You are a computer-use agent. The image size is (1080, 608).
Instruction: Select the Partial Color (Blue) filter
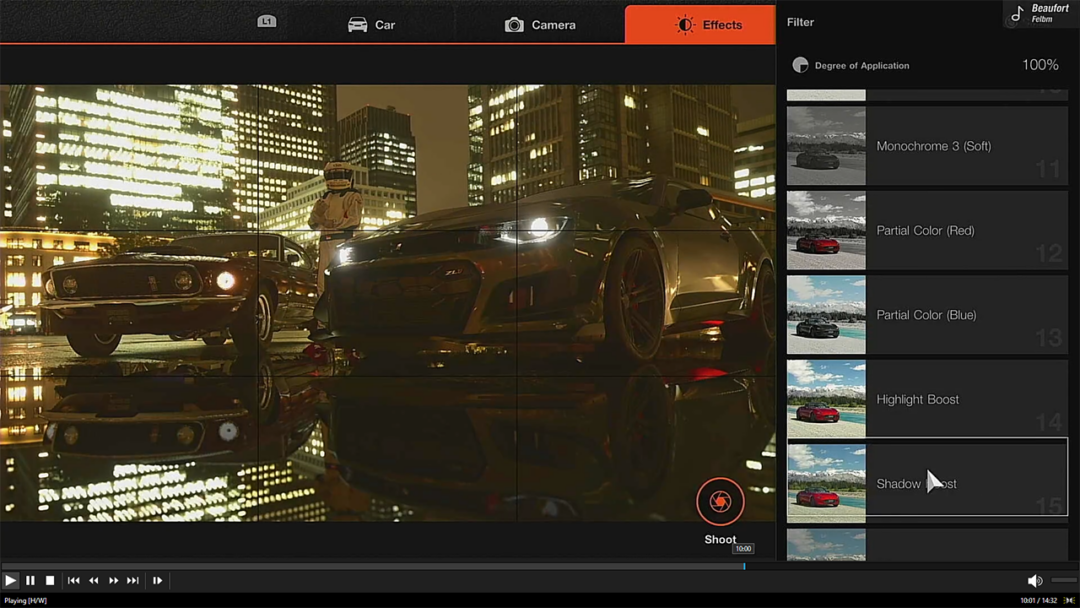pyautogui.click(x=927, y=315)
